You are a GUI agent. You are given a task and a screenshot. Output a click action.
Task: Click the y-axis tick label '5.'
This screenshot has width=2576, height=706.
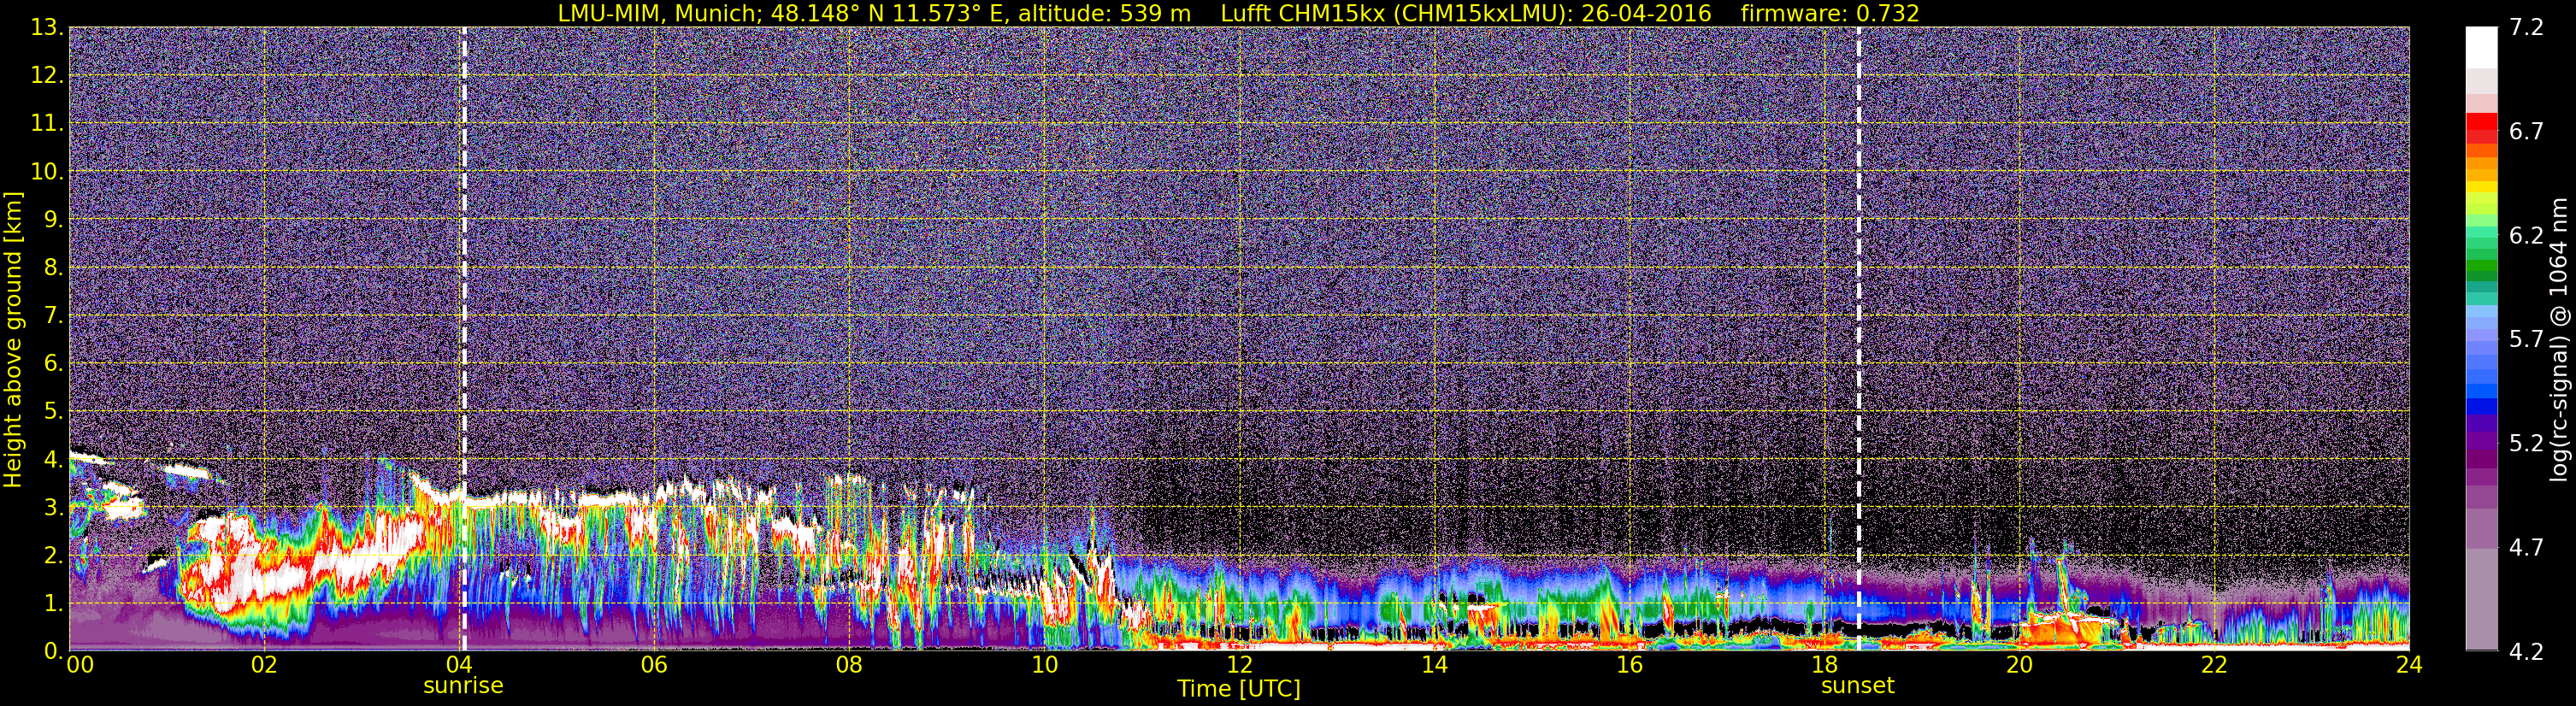click(x=53, y=412)
